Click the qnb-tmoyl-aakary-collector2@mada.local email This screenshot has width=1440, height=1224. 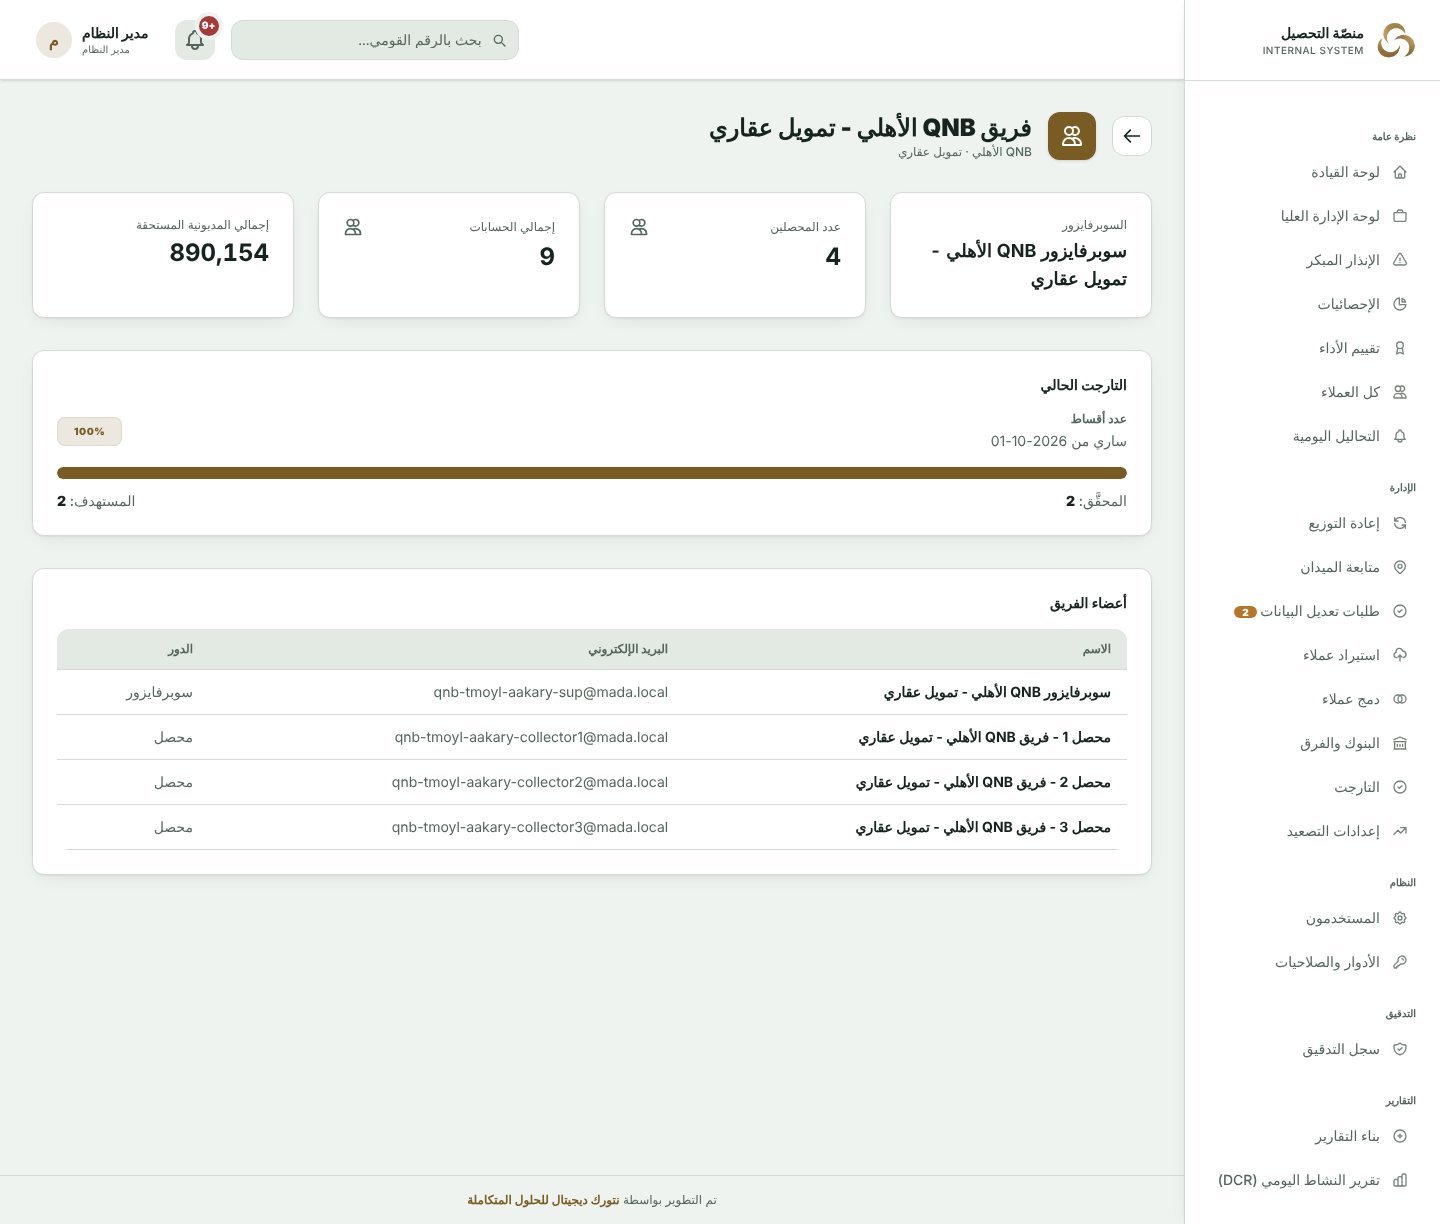click(530, 782)
